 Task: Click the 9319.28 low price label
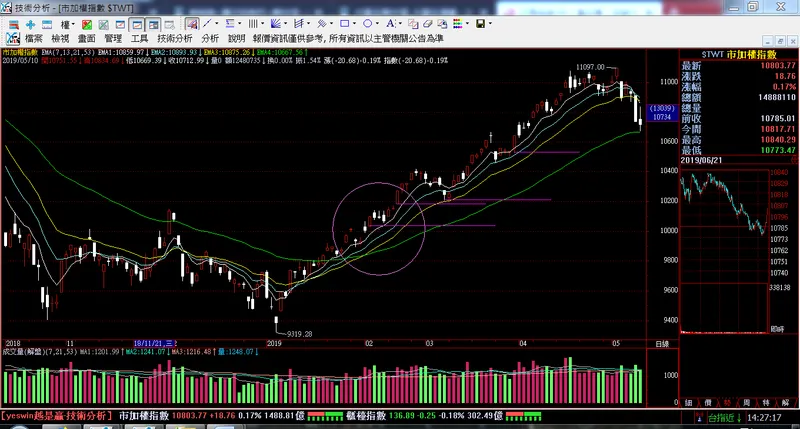(299, 334)
